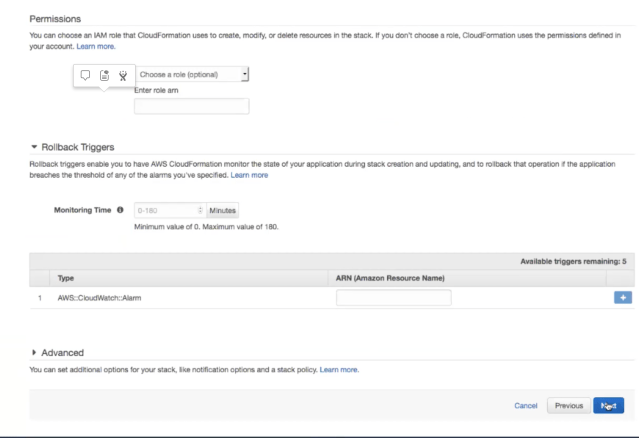Open Learn more link under Permissions
This screenshot has width=639, height=438.
tap(96, 46)
